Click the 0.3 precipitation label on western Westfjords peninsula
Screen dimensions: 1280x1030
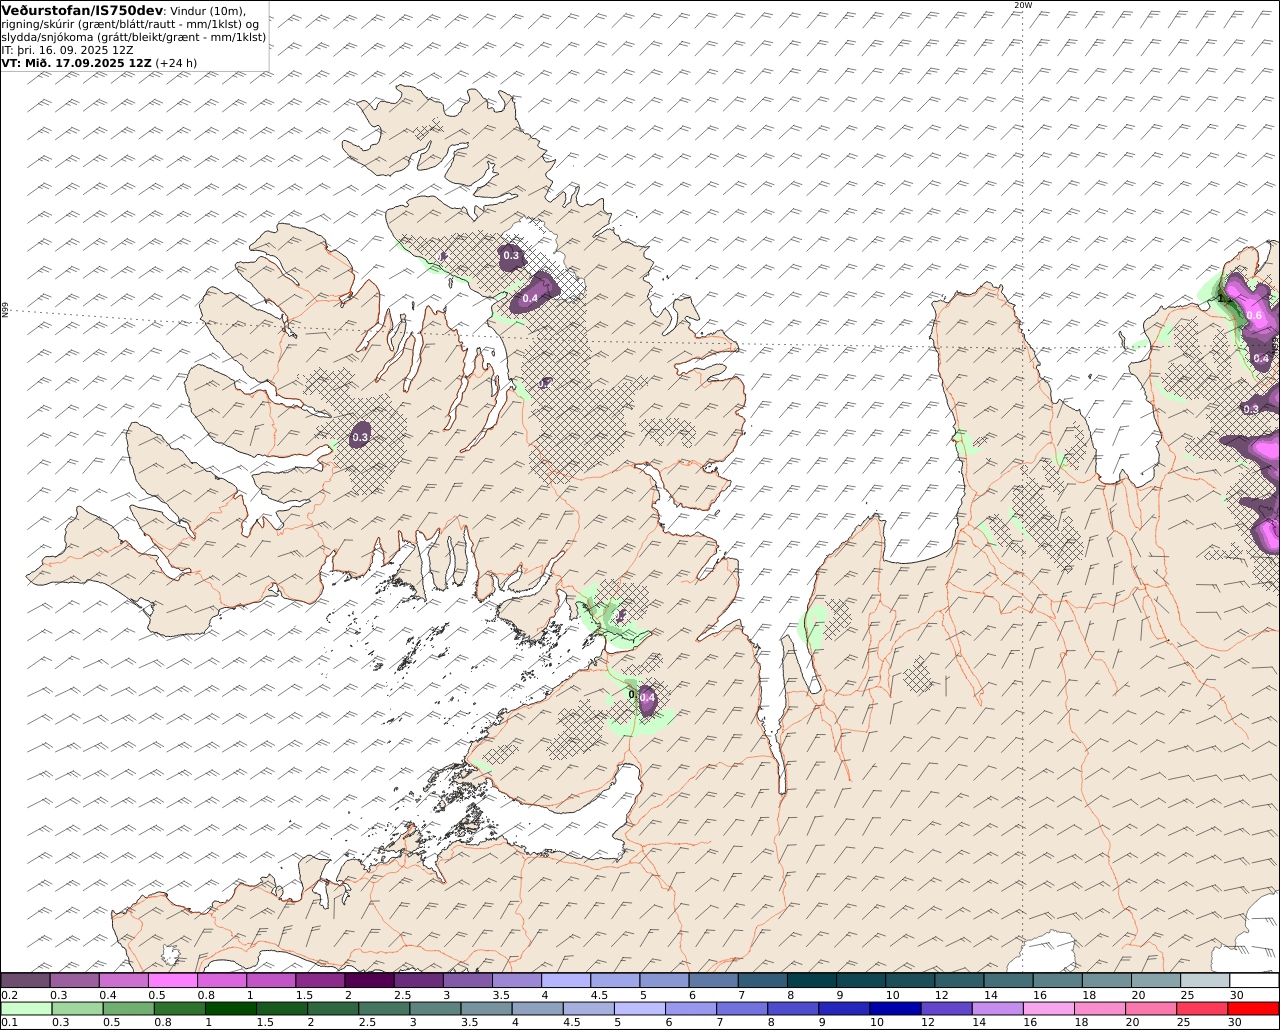[360, 437]
